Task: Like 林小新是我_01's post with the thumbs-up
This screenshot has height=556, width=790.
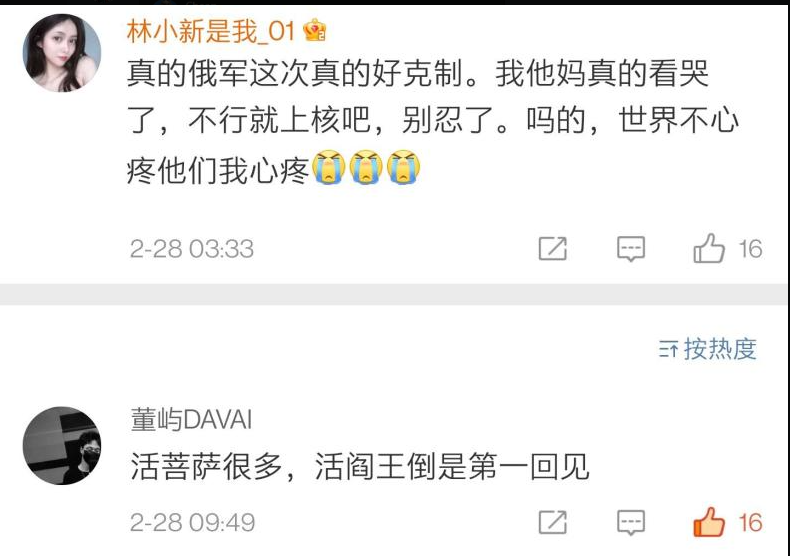Action: [x=709, y=248]
